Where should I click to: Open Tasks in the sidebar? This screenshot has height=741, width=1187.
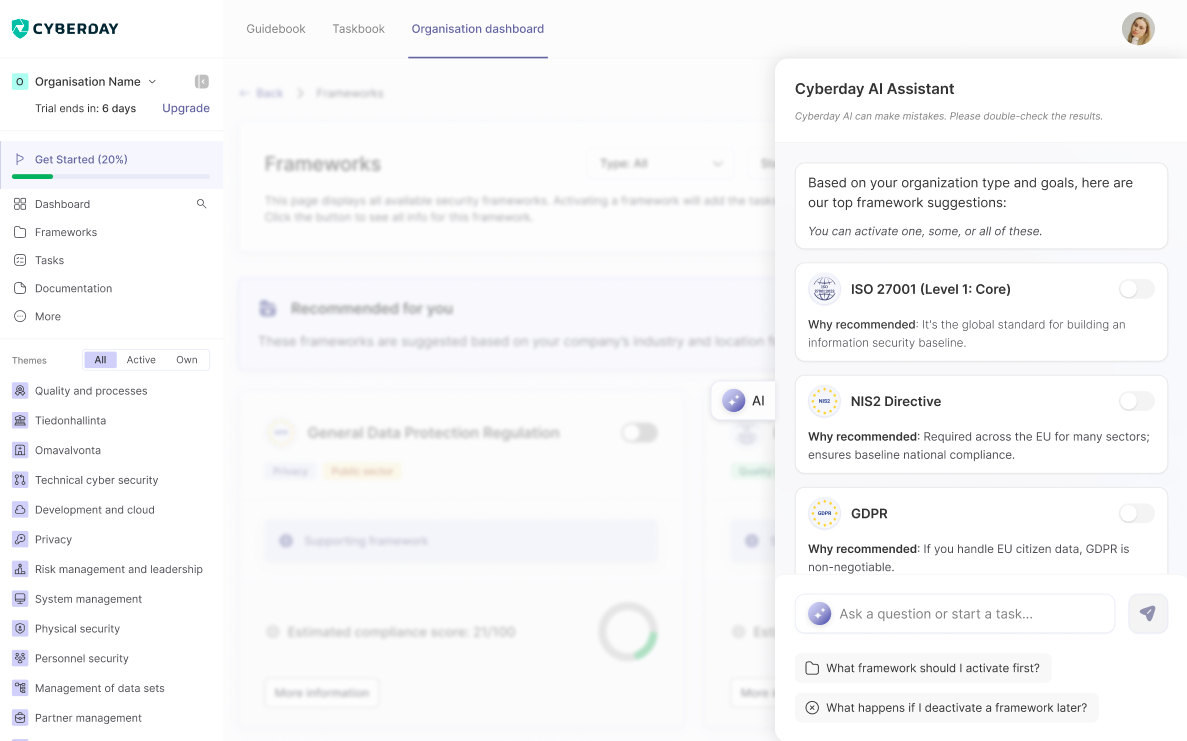pyautogui.click(x=49, y=260)
